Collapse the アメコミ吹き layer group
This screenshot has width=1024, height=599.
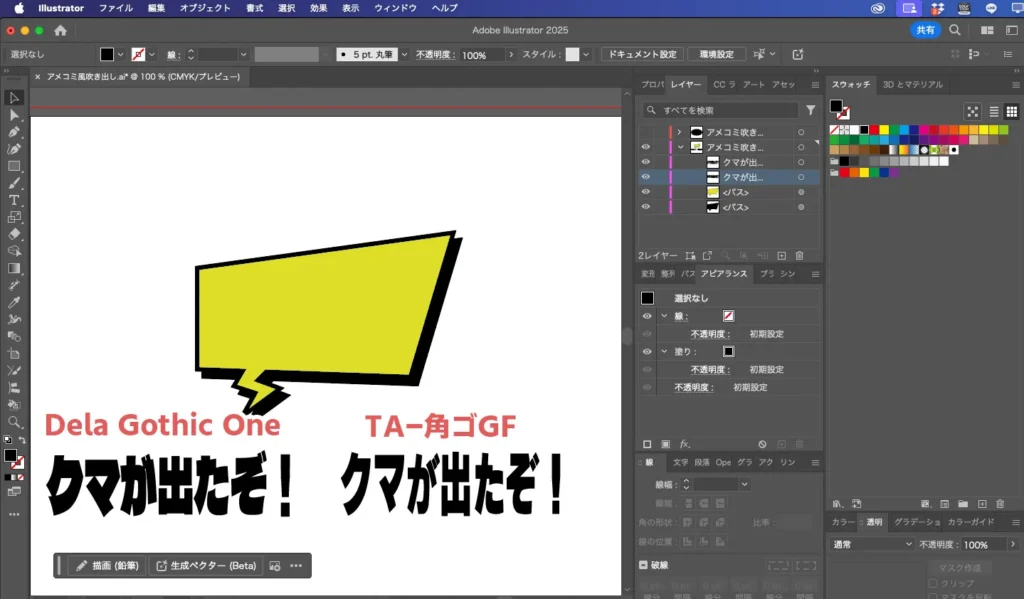(680, 147)
